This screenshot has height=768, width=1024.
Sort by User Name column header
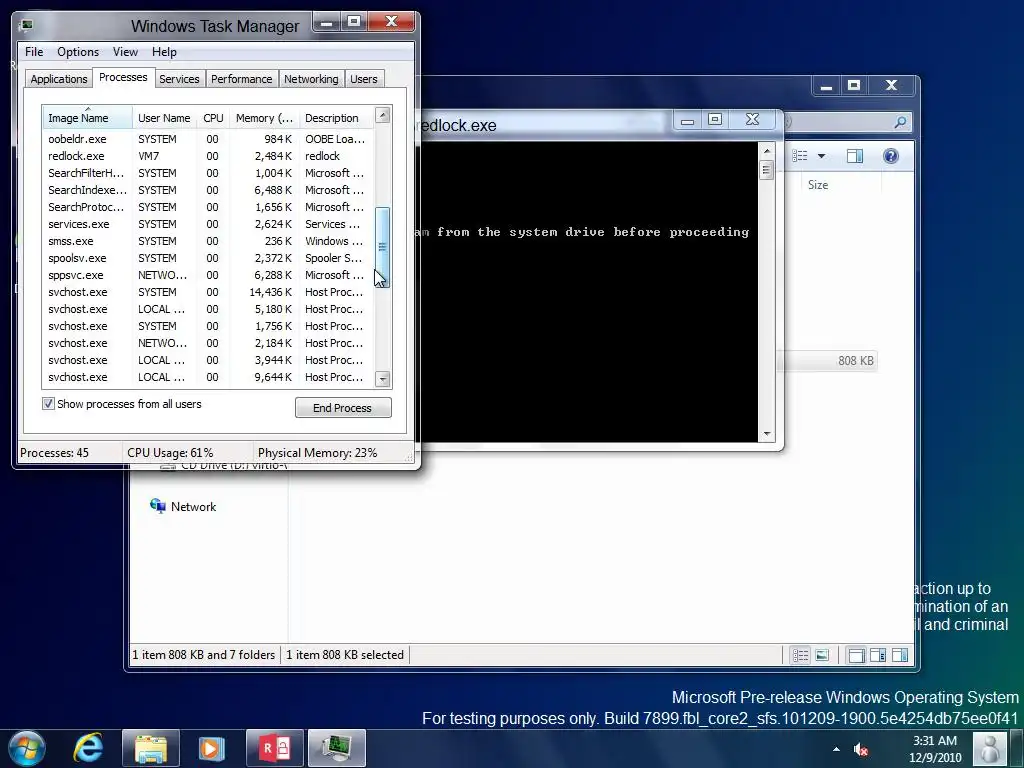[164, 118]
